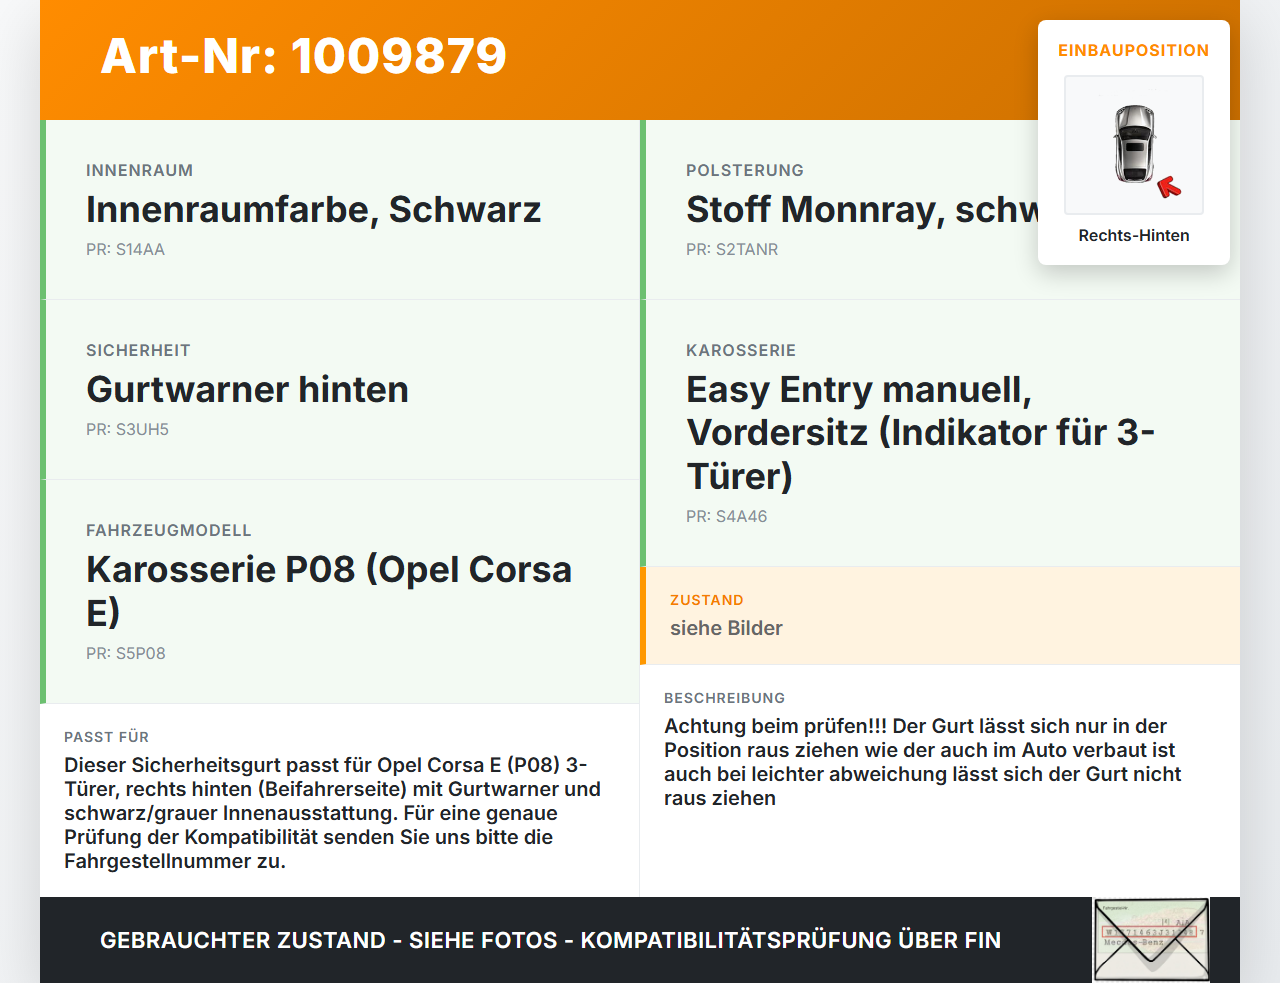The height and width of the screenshot is (983, 1280).
Task: Select the Karosserie P08 Opel Corsa card
Action: click(x=330, y=590)
